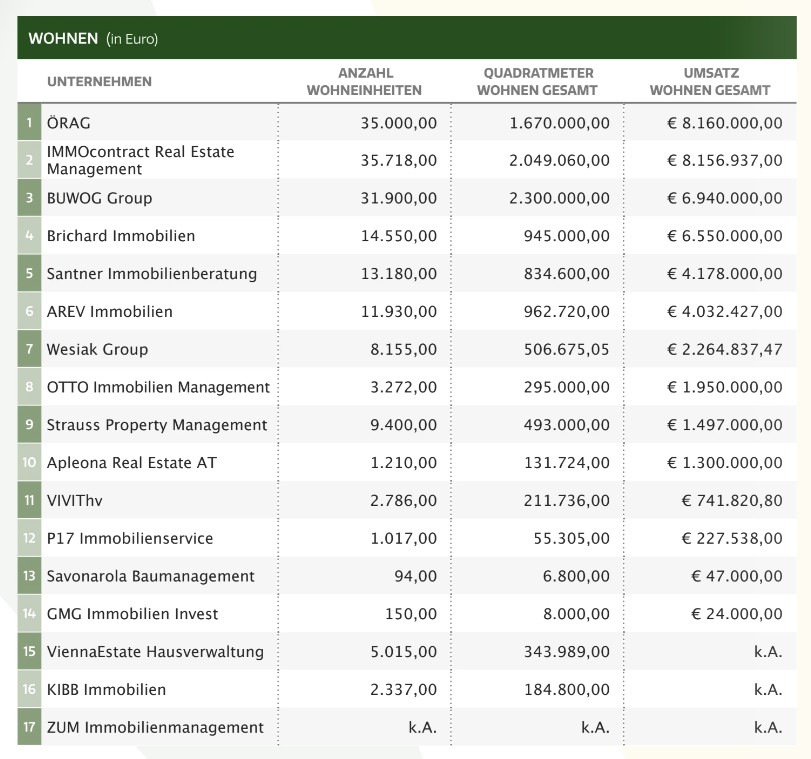This screenshot has height=759, width=811.
Task: Click rank badge 3 next to BUWOG Group
Action: click(x=30, y=198)
